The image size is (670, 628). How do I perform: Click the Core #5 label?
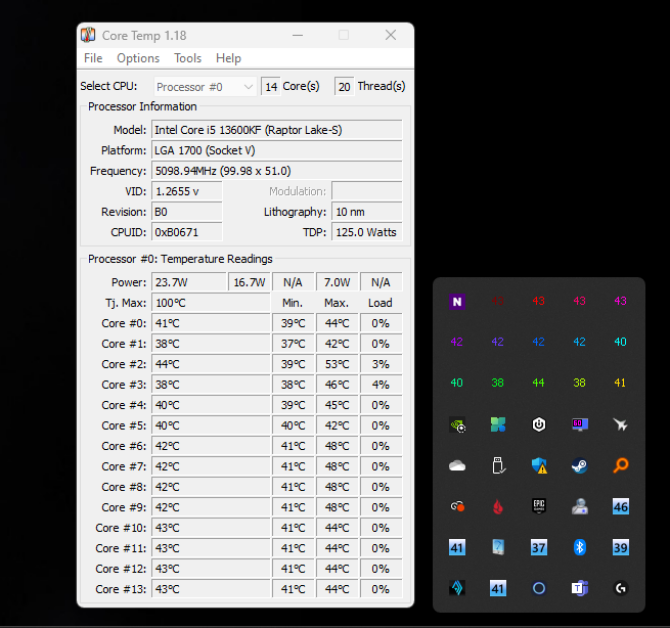[x=124, y=426]
